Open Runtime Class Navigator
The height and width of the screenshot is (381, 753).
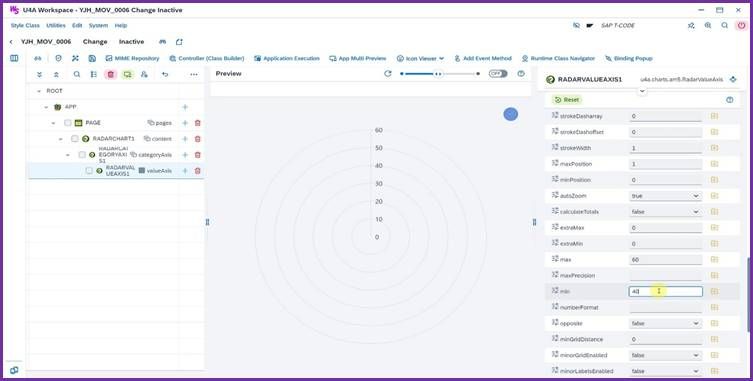coord(558,58)
